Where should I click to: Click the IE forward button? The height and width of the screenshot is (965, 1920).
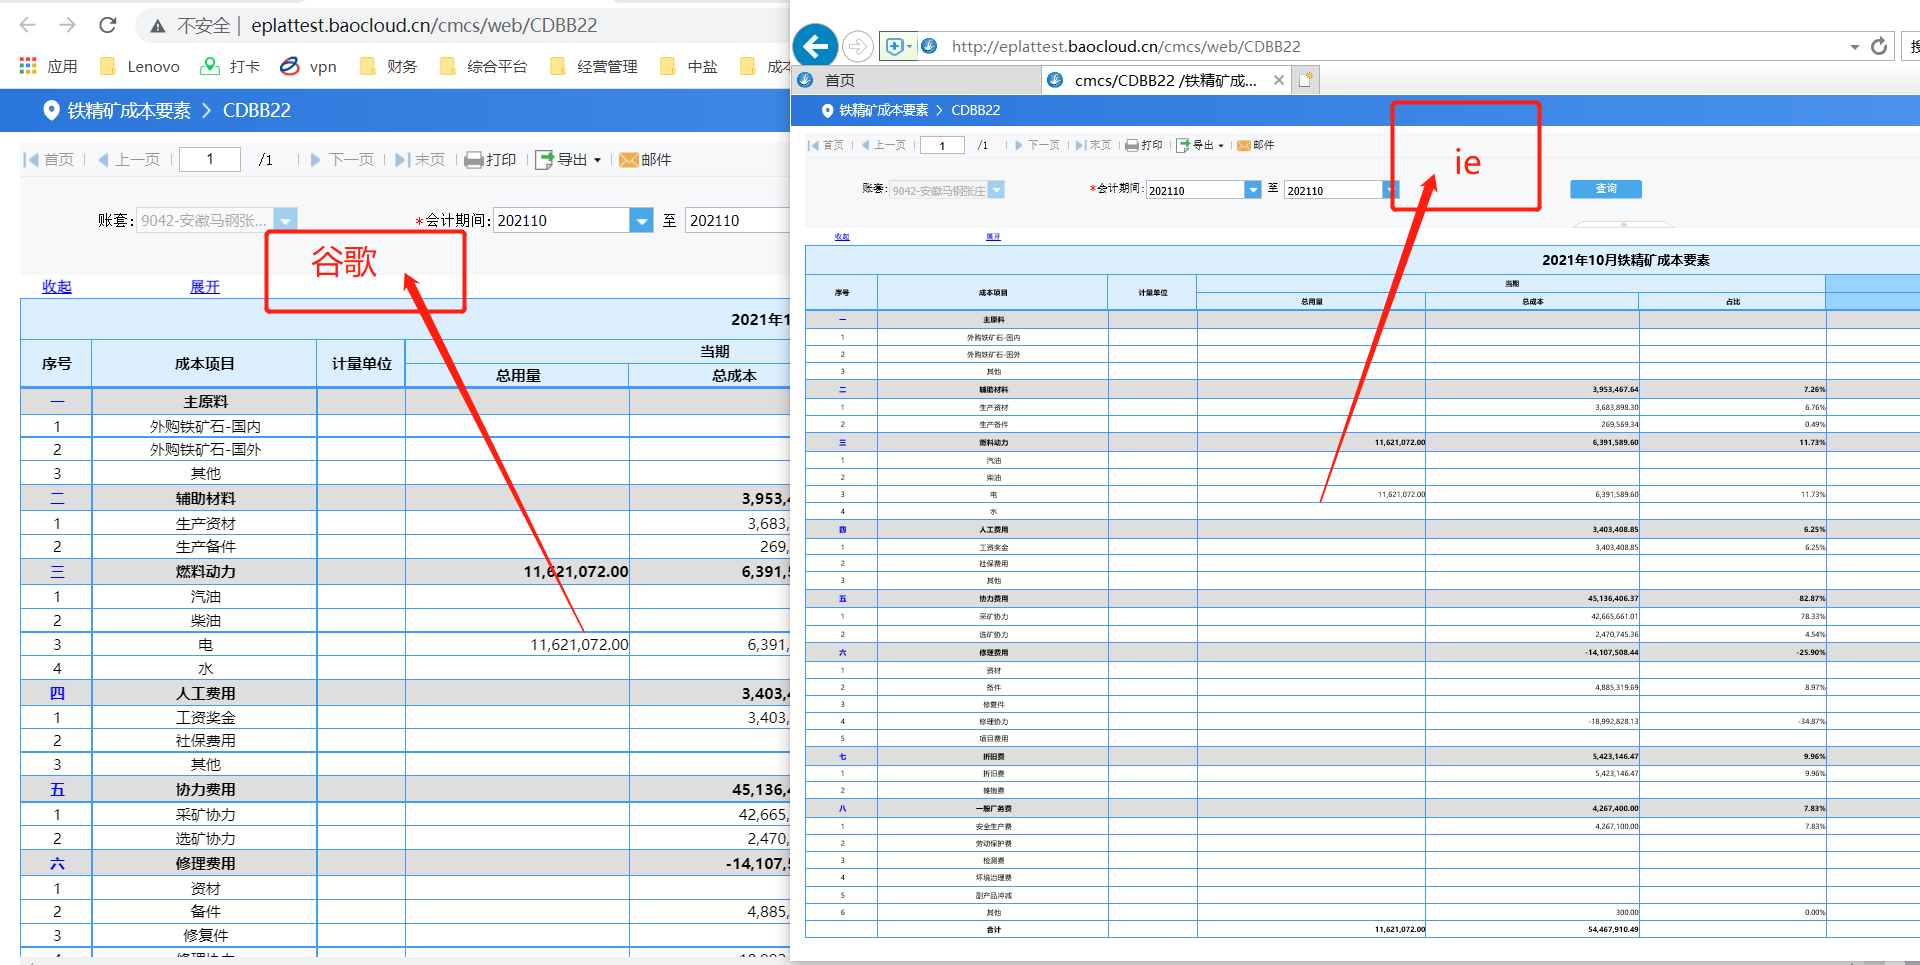pos(857,46)
